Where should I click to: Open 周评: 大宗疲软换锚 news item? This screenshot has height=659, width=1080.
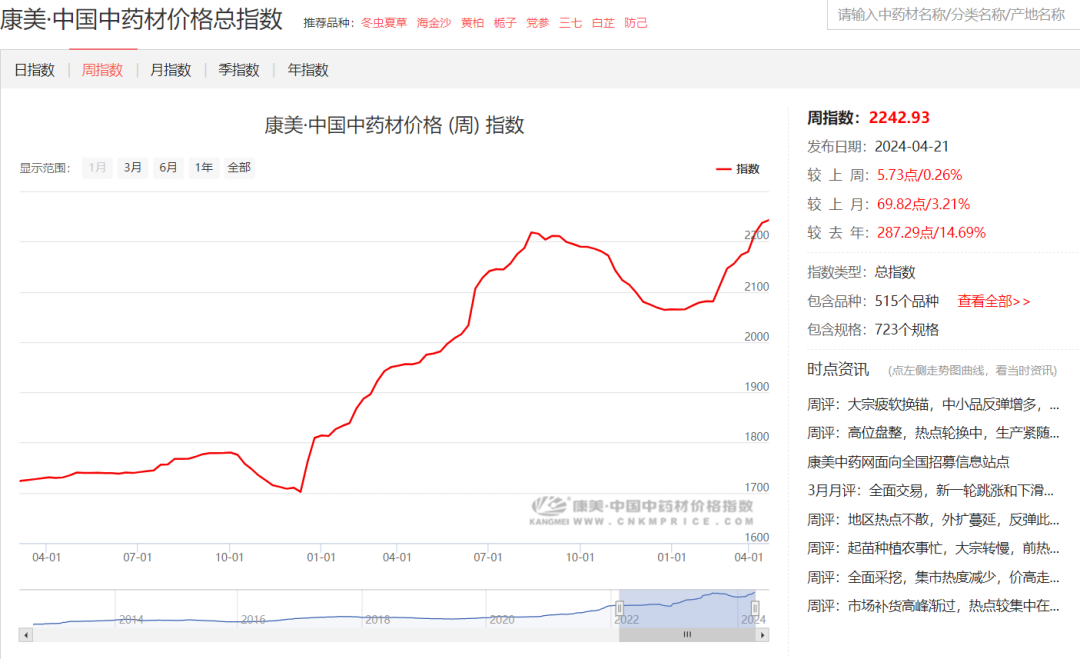(x=933, y=404)
